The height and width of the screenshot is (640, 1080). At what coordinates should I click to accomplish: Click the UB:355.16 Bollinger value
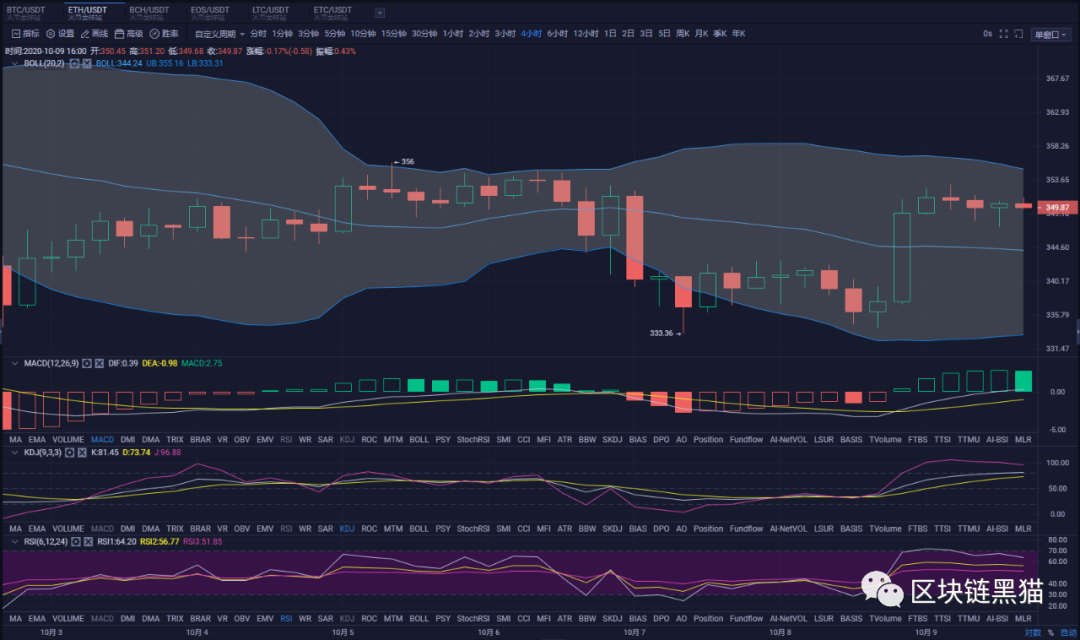pyautogui.click(x=165, y=63)
